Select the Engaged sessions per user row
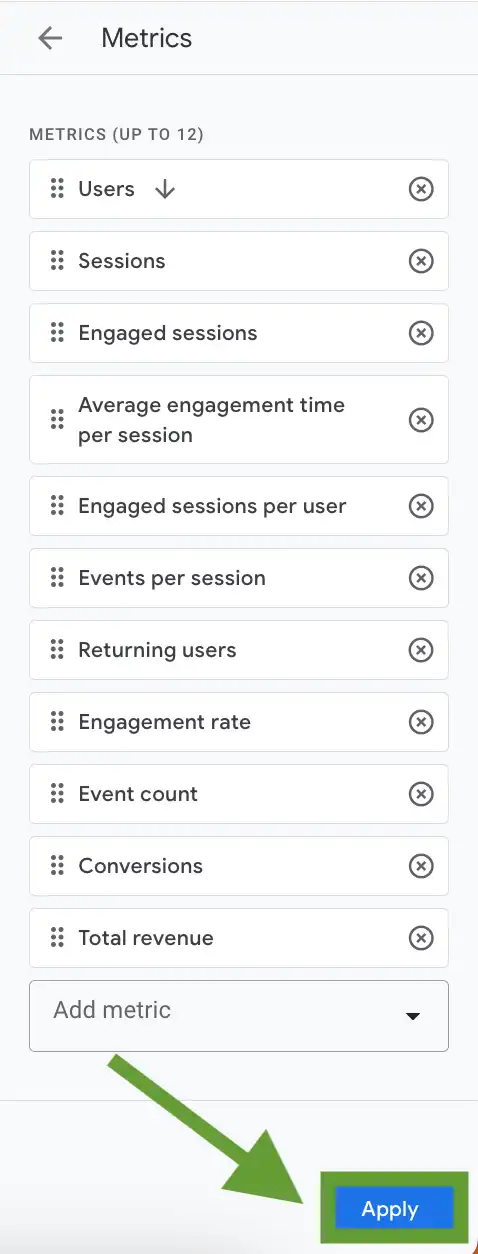Viewport: 478px width, 1254px height. coord(239,506)
